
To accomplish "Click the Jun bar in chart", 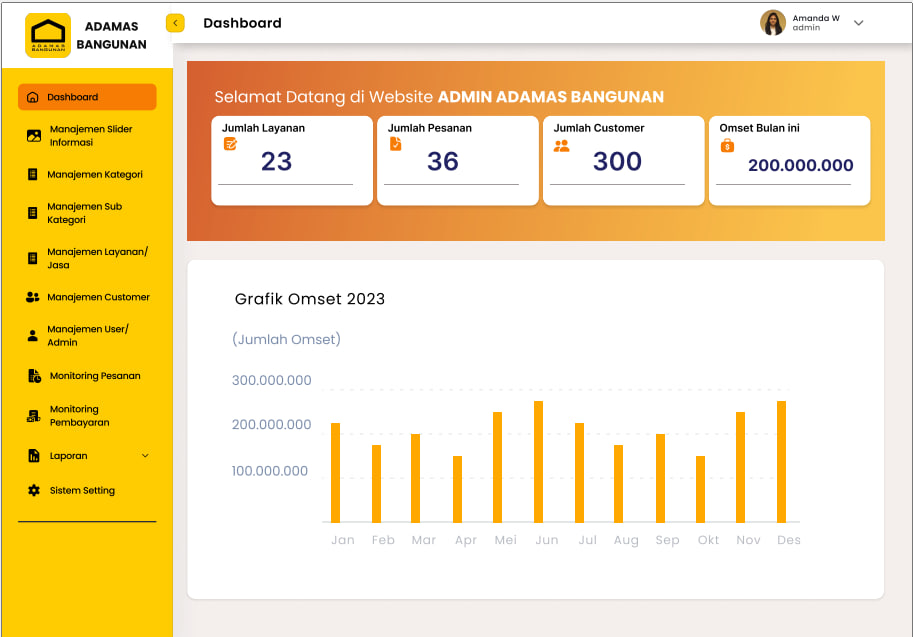I will (x=538, y=462).
